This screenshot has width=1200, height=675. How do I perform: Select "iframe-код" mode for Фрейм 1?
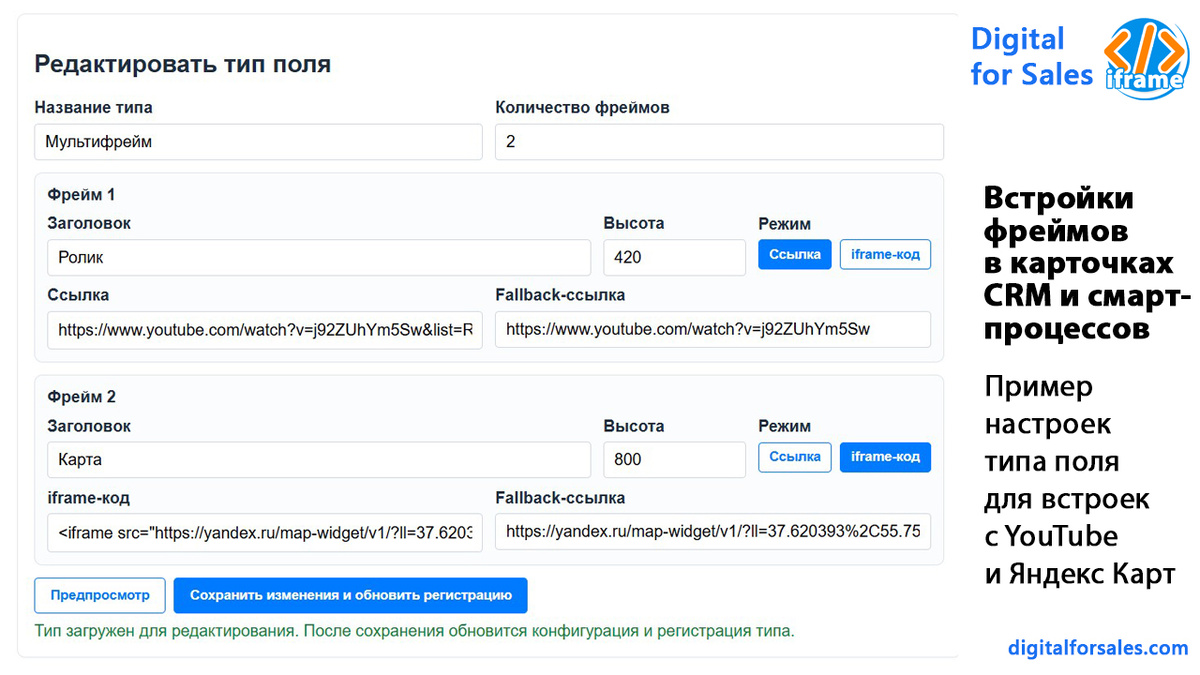885,254
